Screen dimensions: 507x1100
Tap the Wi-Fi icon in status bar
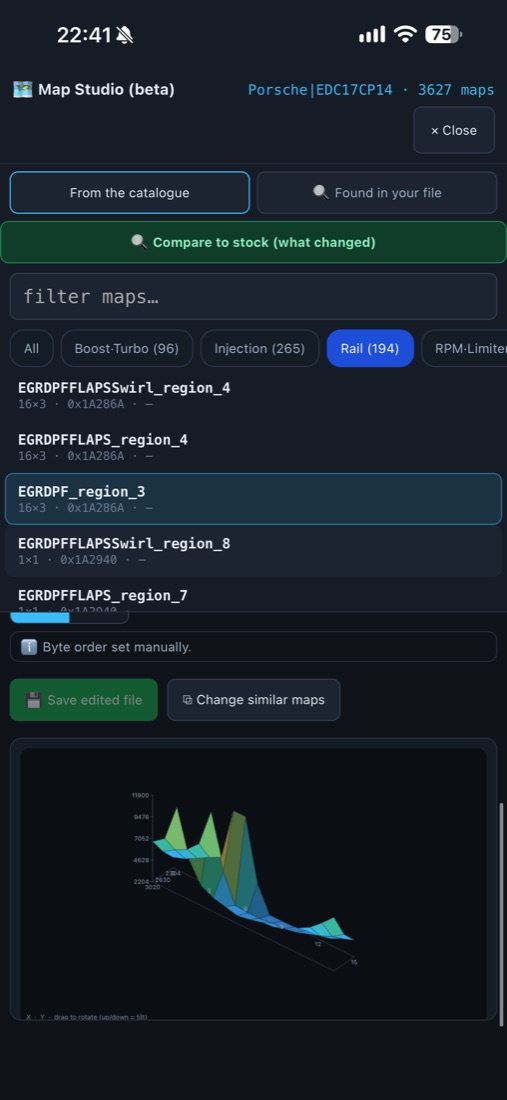pos(405,34)
